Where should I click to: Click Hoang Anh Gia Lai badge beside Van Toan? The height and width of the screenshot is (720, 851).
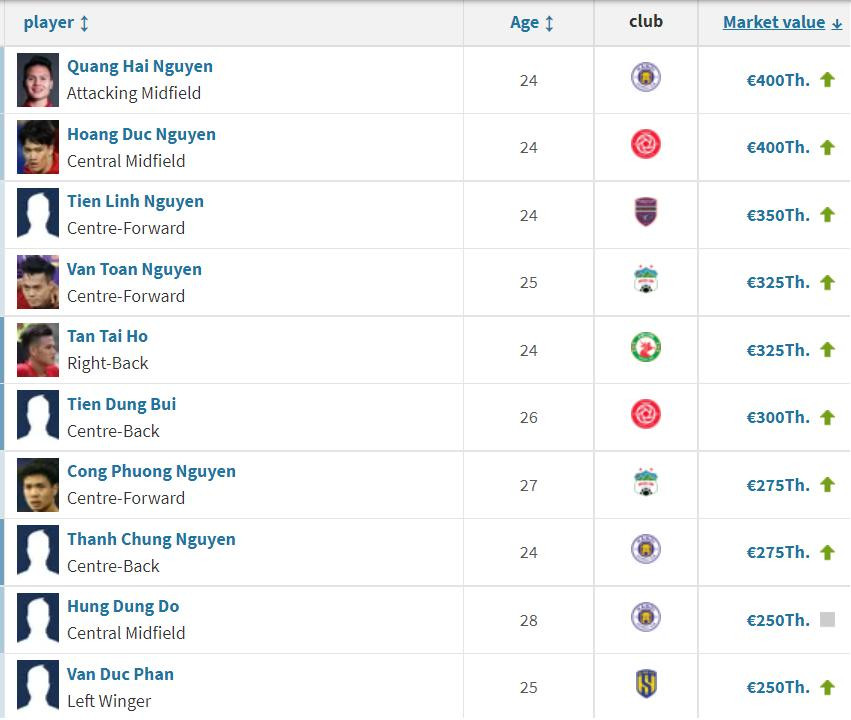[x=645, y=281]
